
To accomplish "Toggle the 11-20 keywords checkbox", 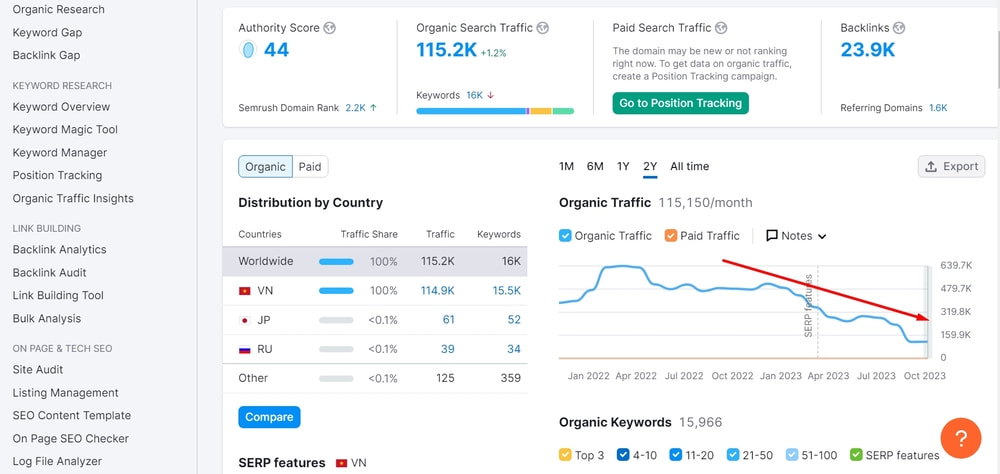I will [x=676, y=455].
